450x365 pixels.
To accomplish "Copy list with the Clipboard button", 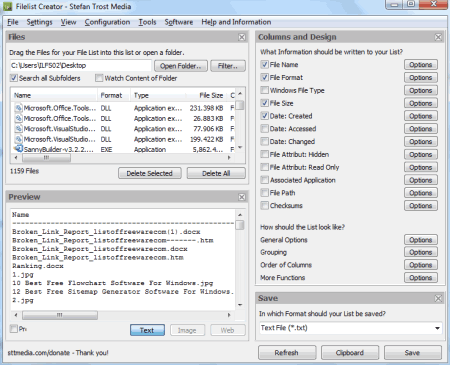I will pos(350,353).
